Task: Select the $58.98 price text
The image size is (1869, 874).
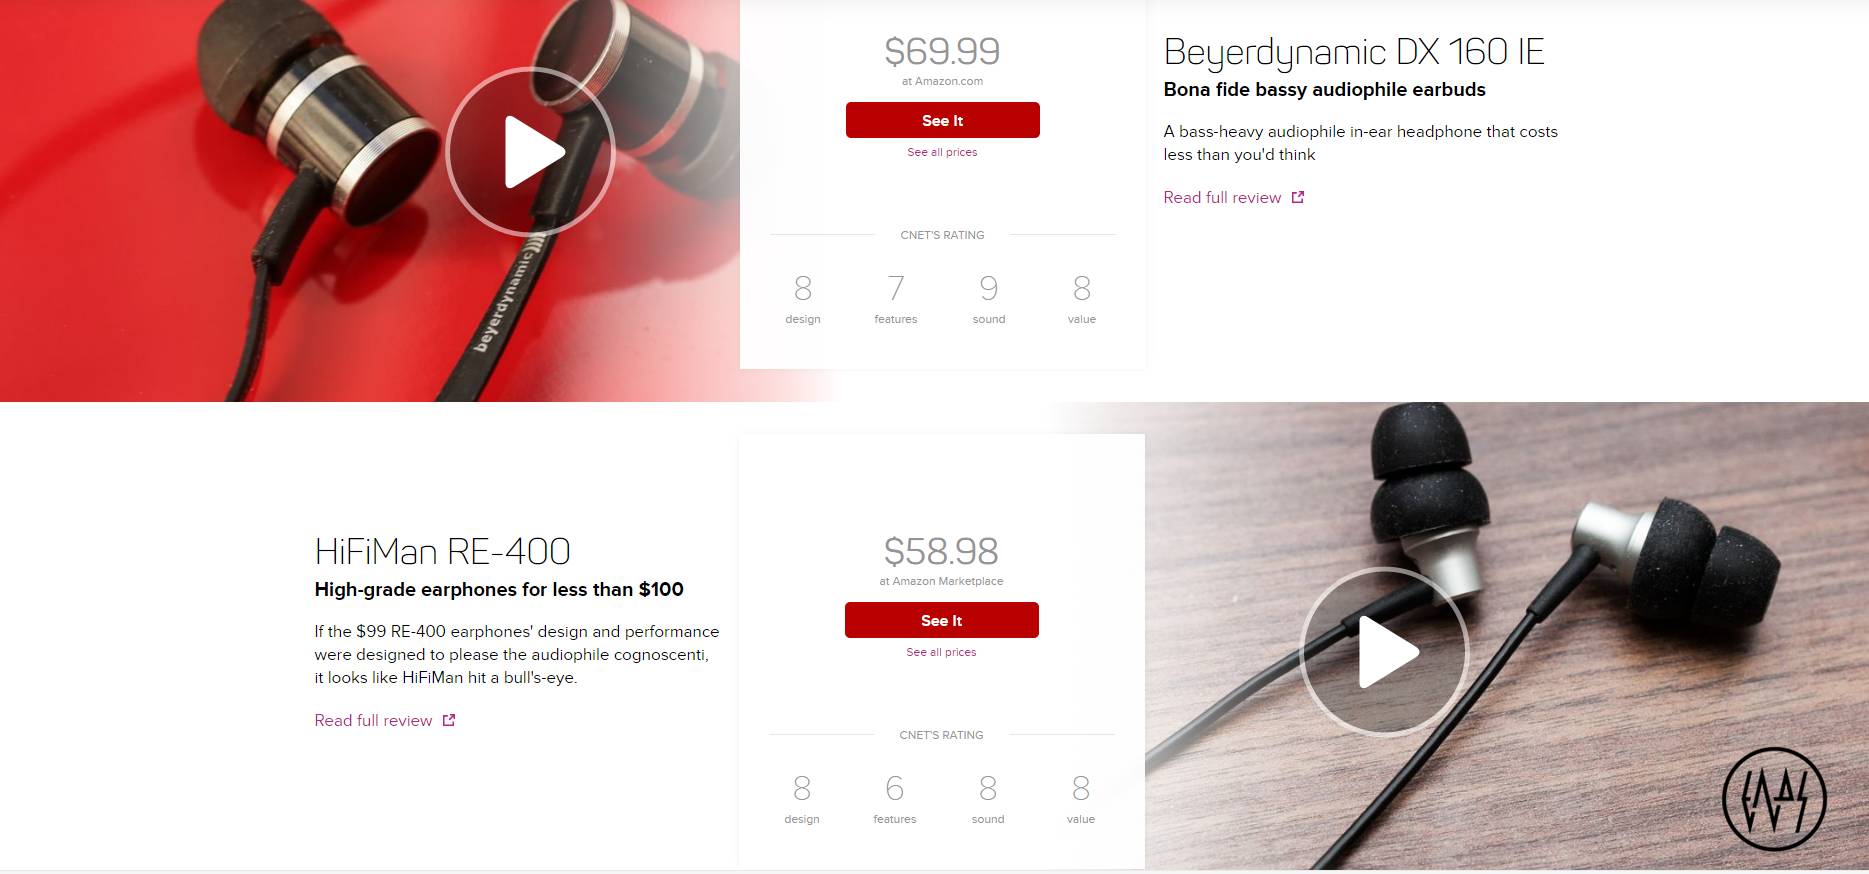Action: coord(941,551)
